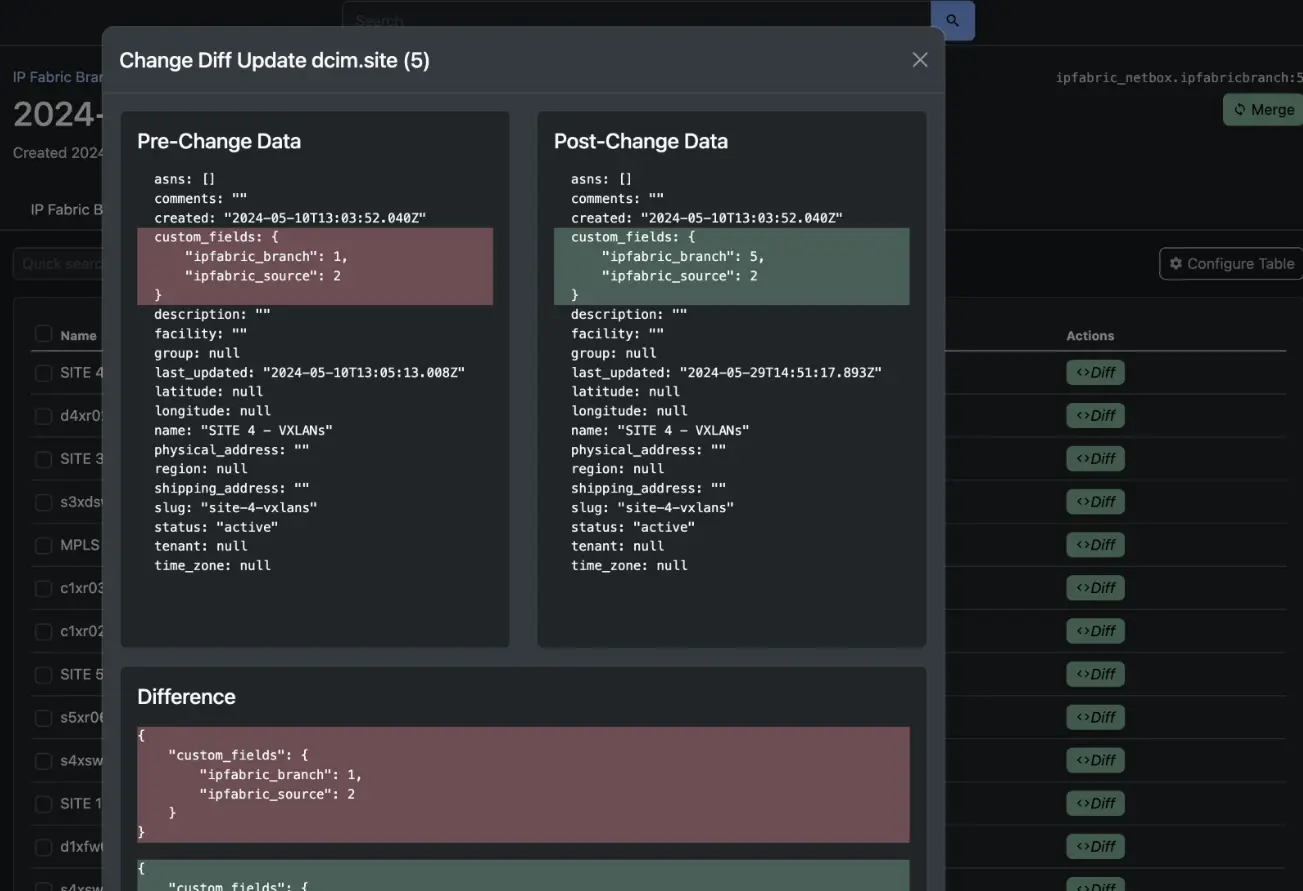Toggle the select-all checkbox beside Name header
This screenshot has height=891, width=1303.
(x=43, y=334)
